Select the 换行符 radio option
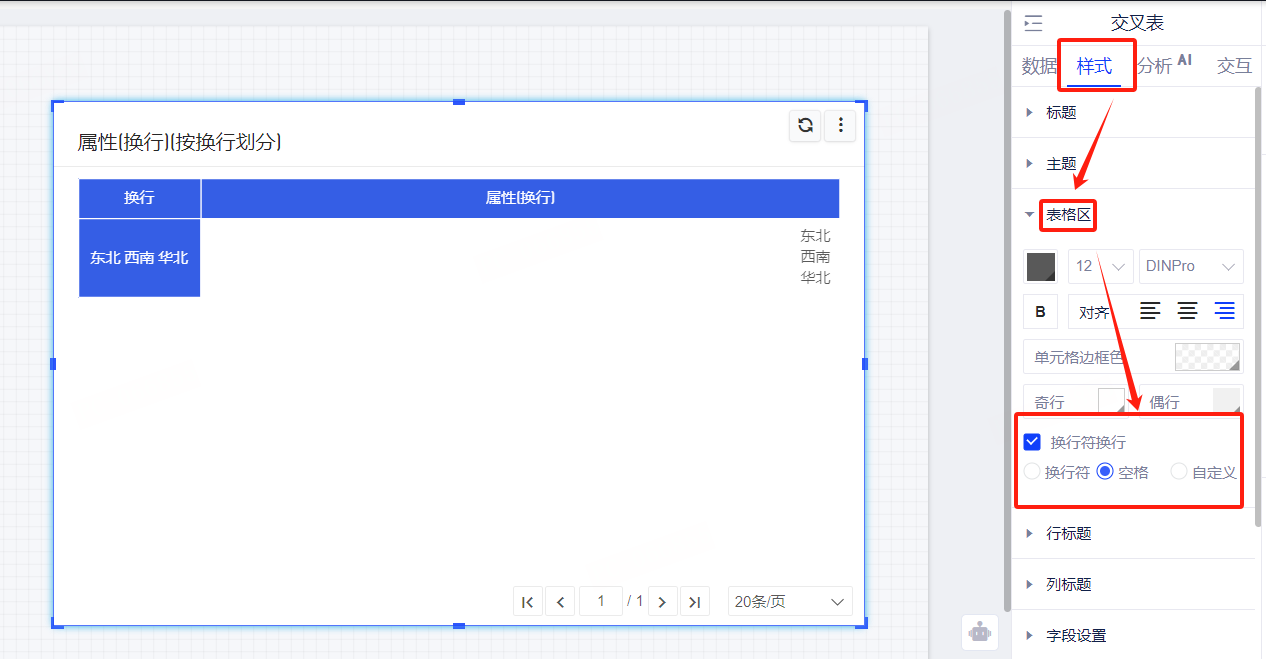This screenshot has height=659, width=1266. pyautogui.click(x=1033, y=472)
